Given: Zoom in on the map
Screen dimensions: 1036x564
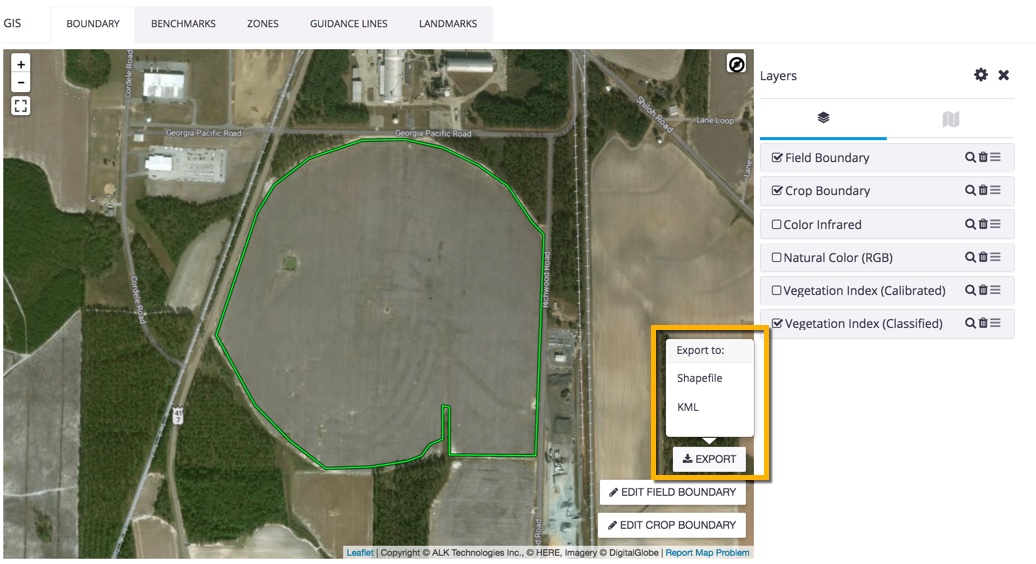Looking at the screenshot, I should click(x=21, y=64).
